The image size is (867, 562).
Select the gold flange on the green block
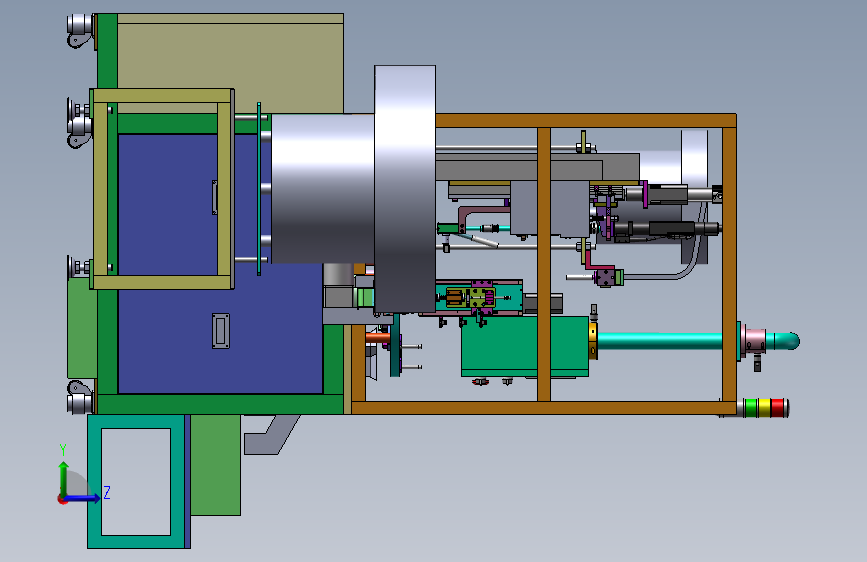[x=593, y=341]
